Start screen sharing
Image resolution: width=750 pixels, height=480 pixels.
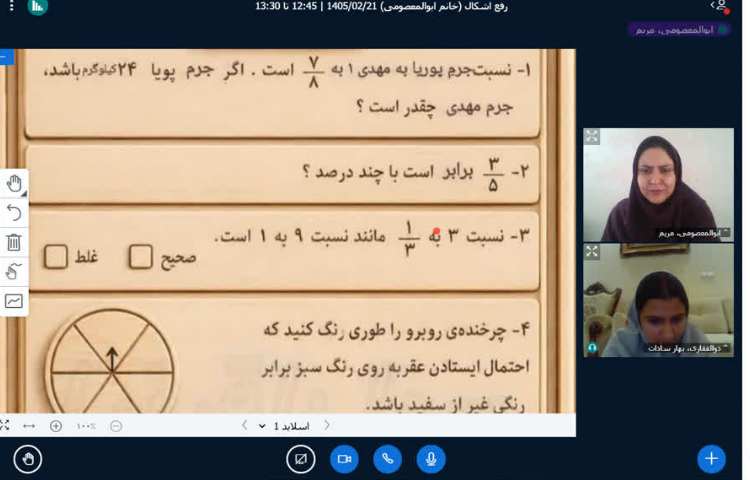[301, 459]
